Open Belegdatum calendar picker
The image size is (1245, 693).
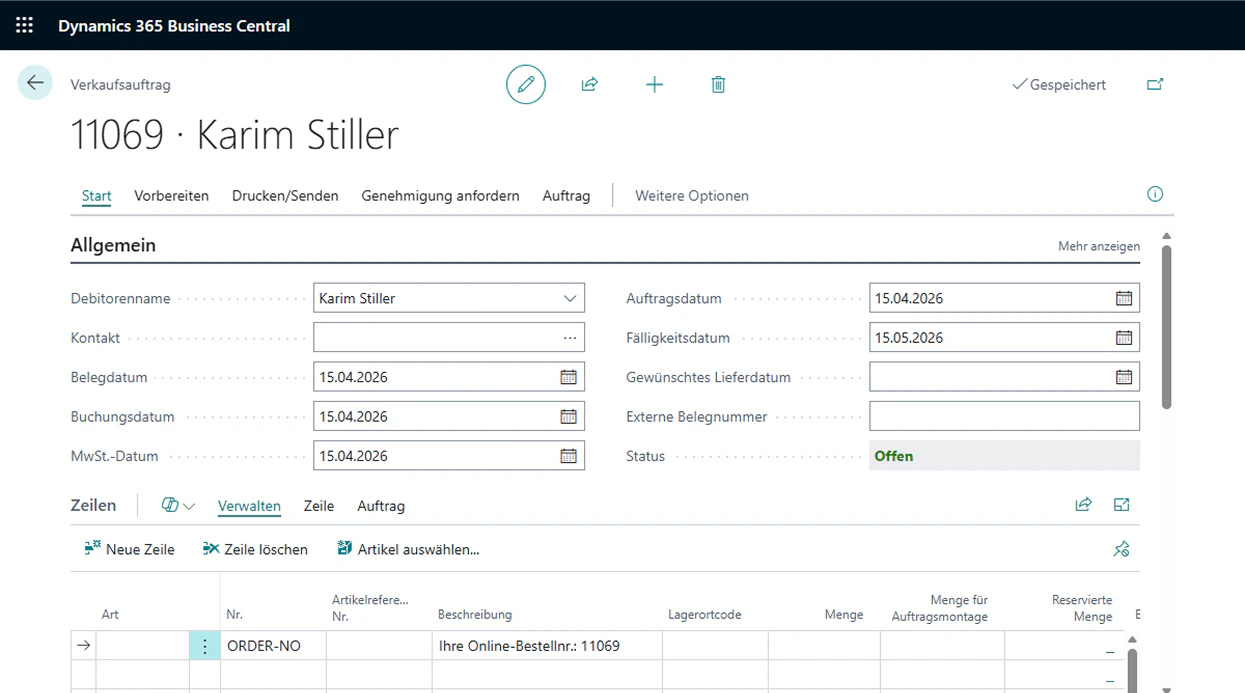[x=568, y=377]
